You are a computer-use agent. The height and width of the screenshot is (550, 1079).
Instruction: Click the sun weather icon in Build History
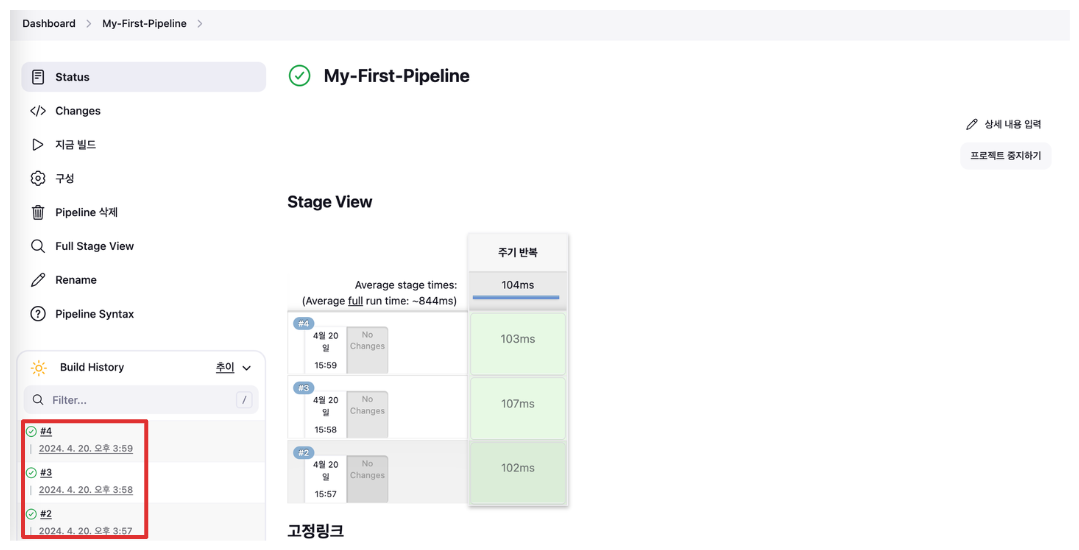click(x=39, y=368)
